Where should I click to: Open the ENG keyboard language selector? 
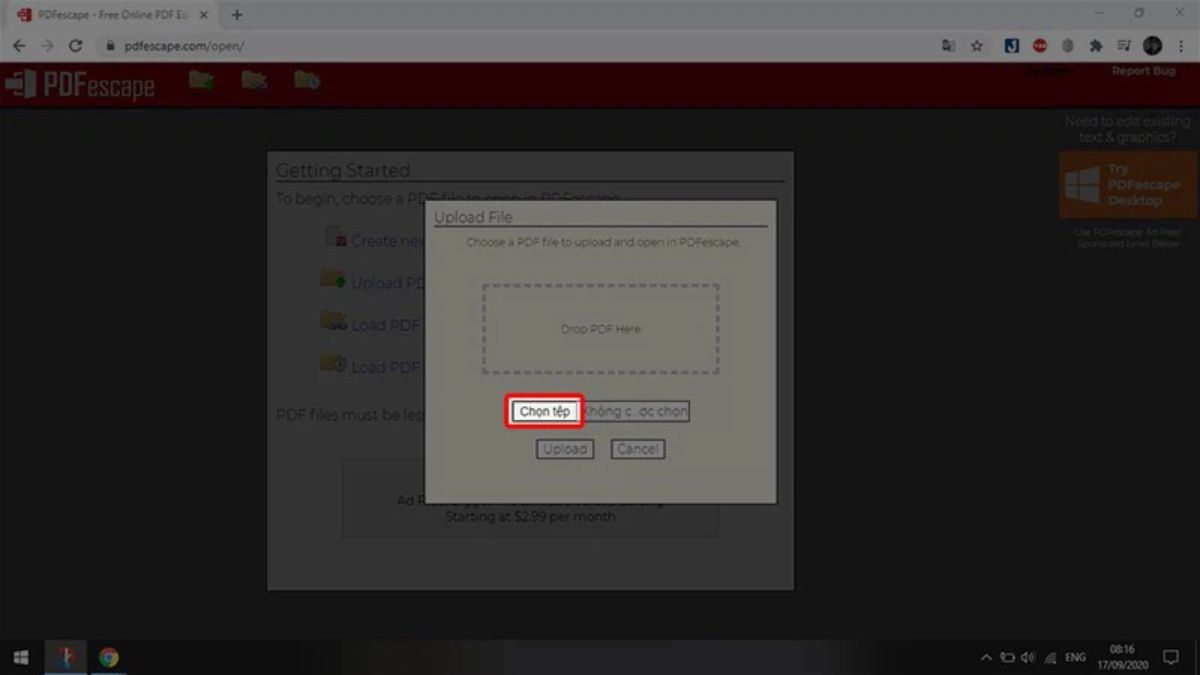click(1075, 657)
